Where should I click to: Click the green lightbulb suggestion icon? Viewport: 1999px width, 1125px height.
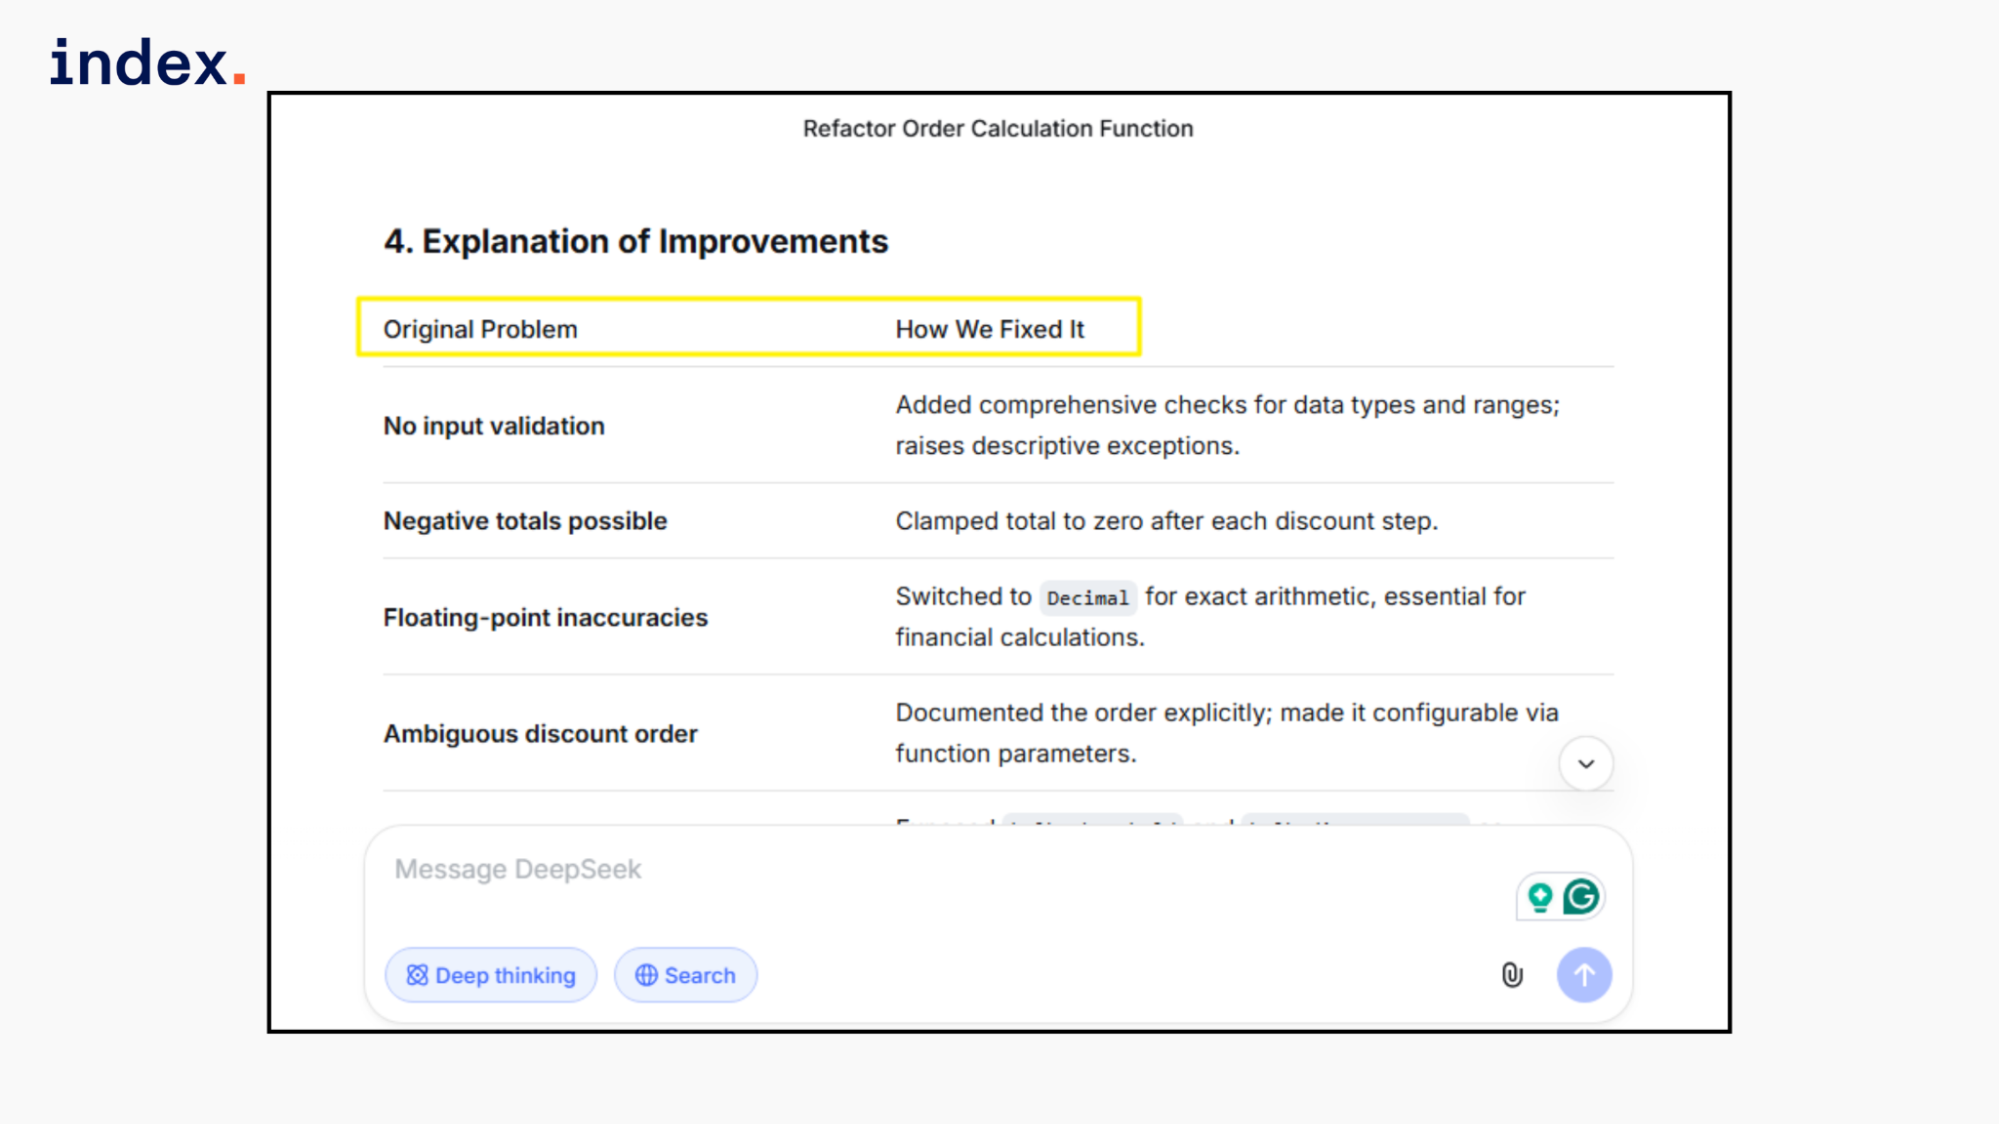(1540, 897)
